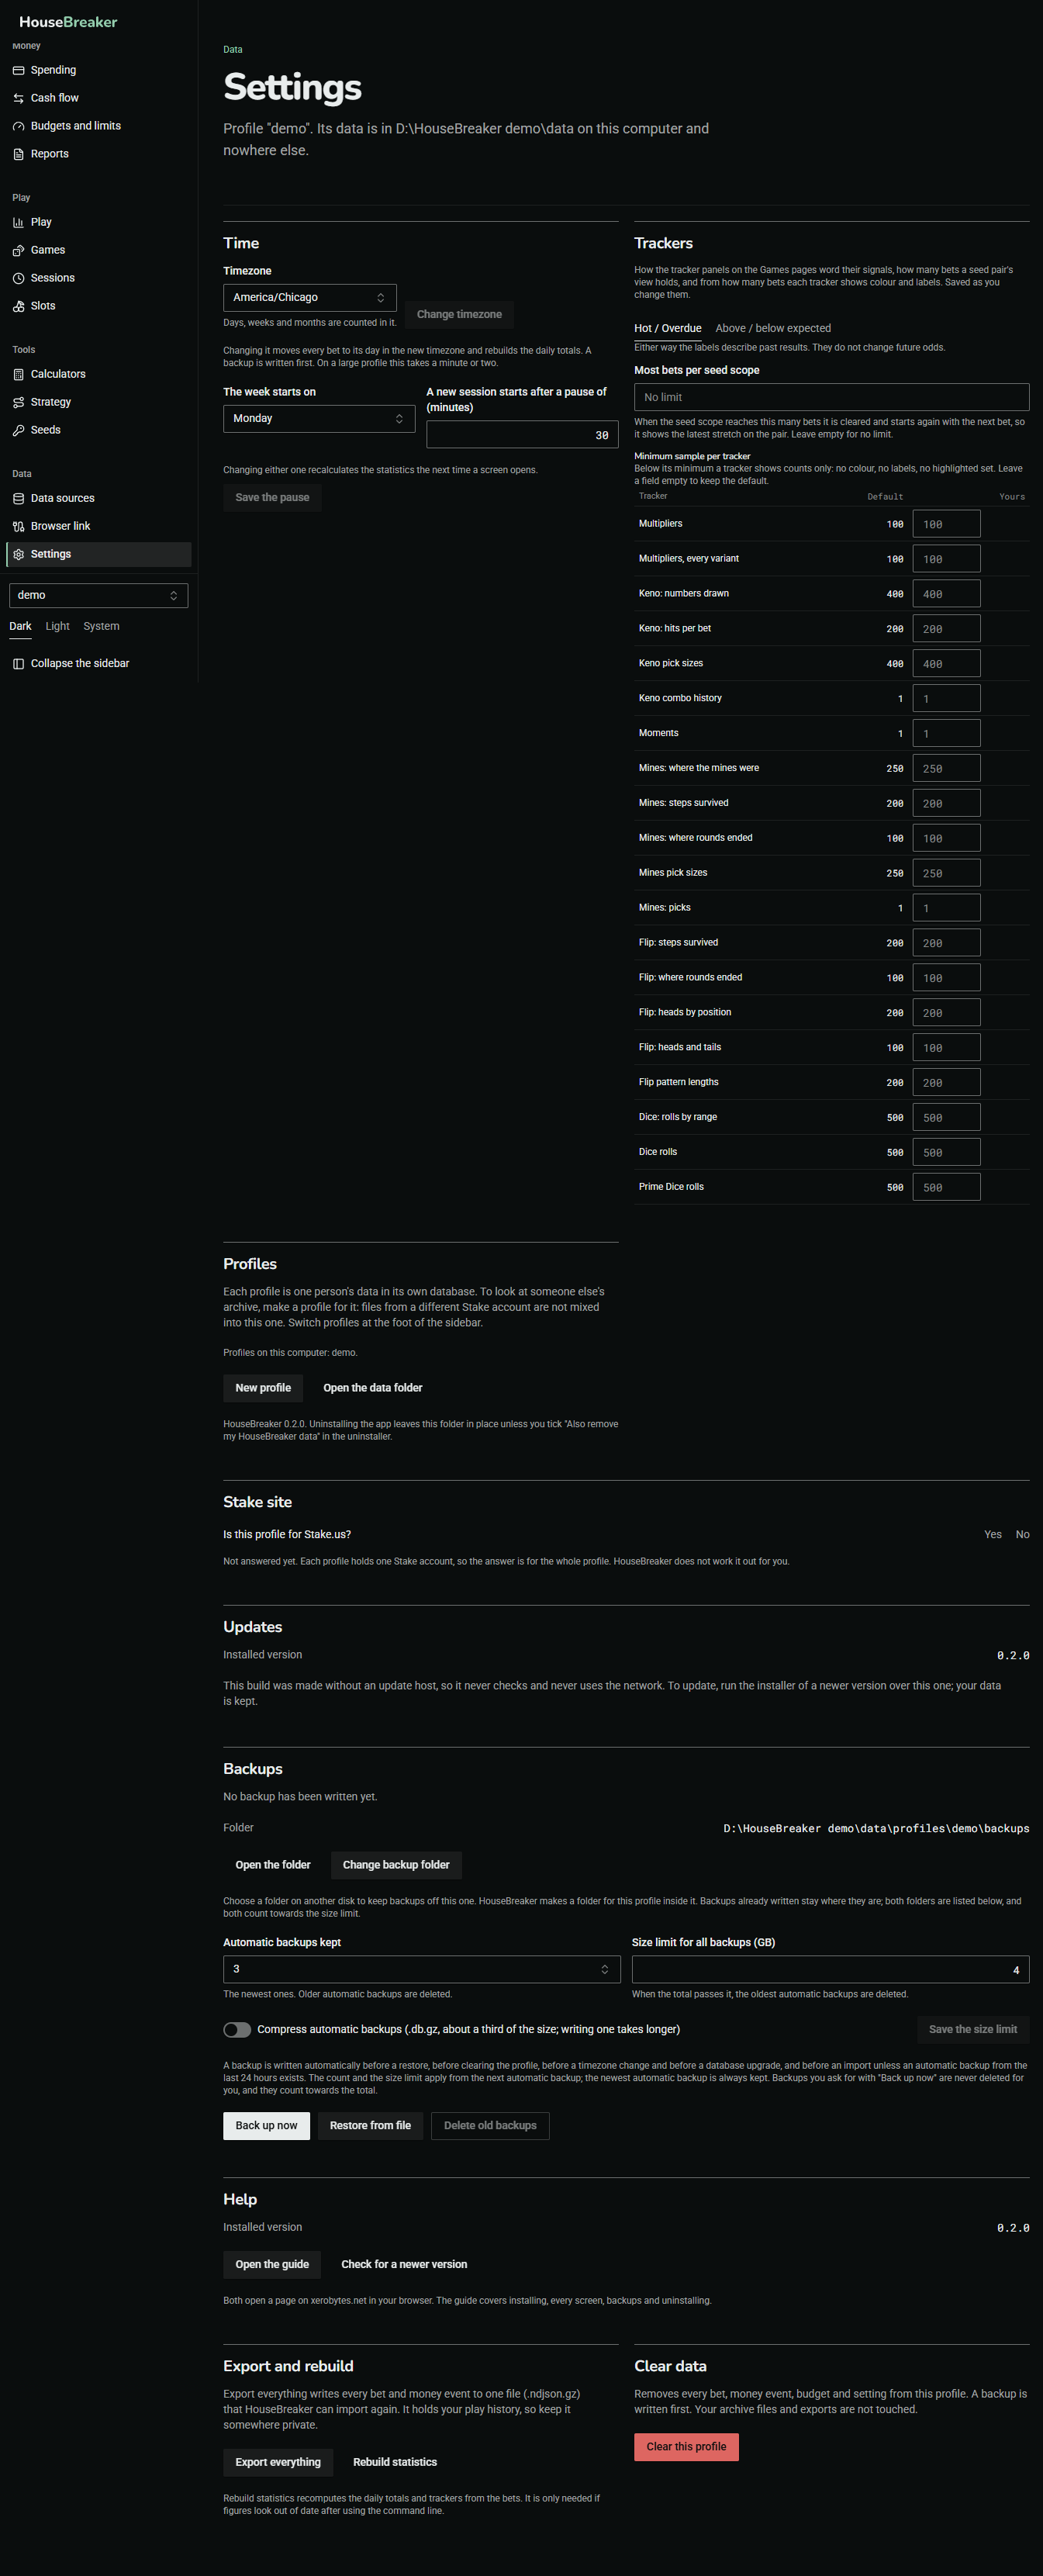Click the Cash flow arrows icon
This screenshot has width=1043, height=2576.
[18, 98]
